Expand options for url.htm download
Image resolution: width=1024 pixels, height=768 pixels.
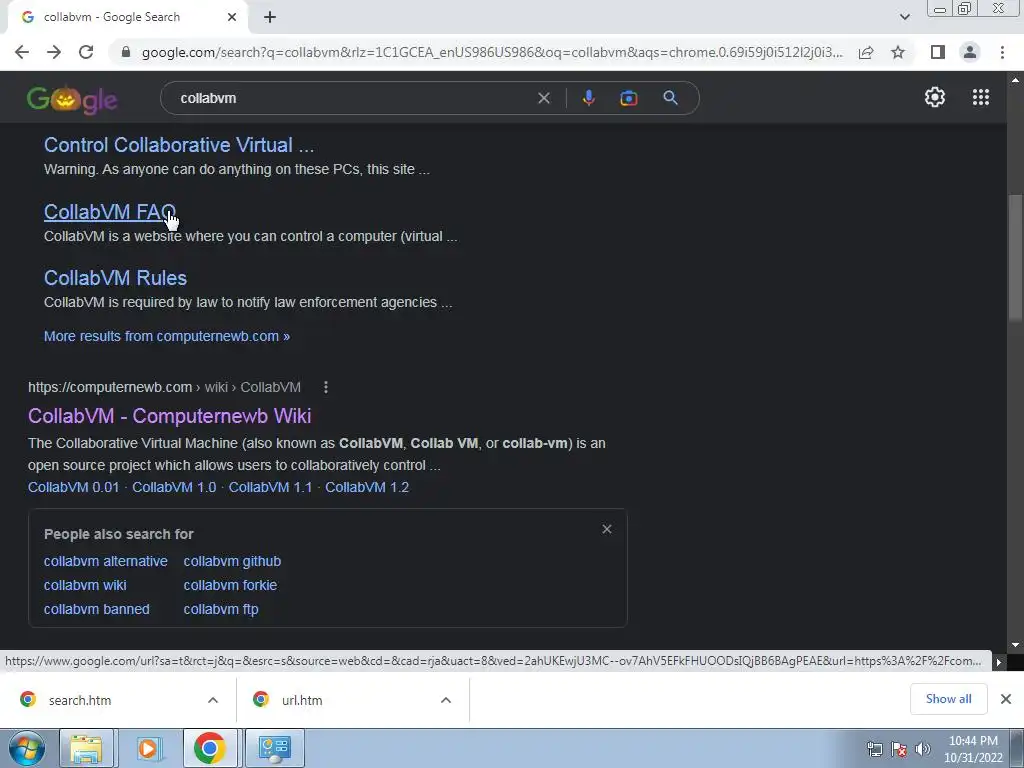446,700
